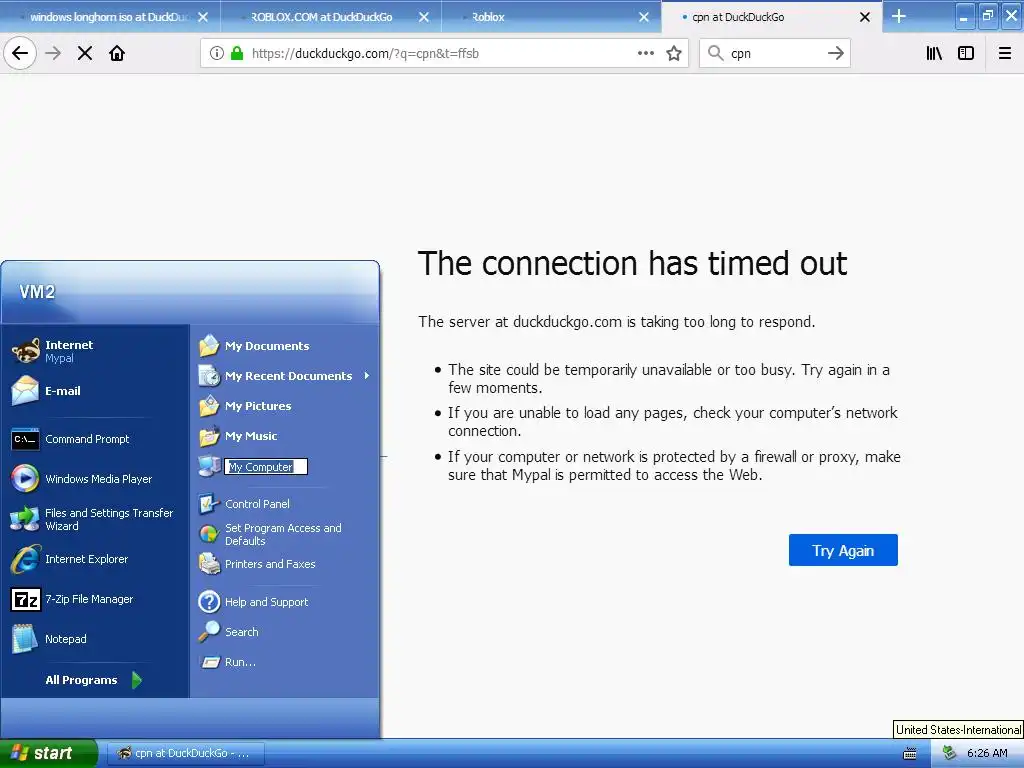Open Set Program Access and Defaults

285,535
